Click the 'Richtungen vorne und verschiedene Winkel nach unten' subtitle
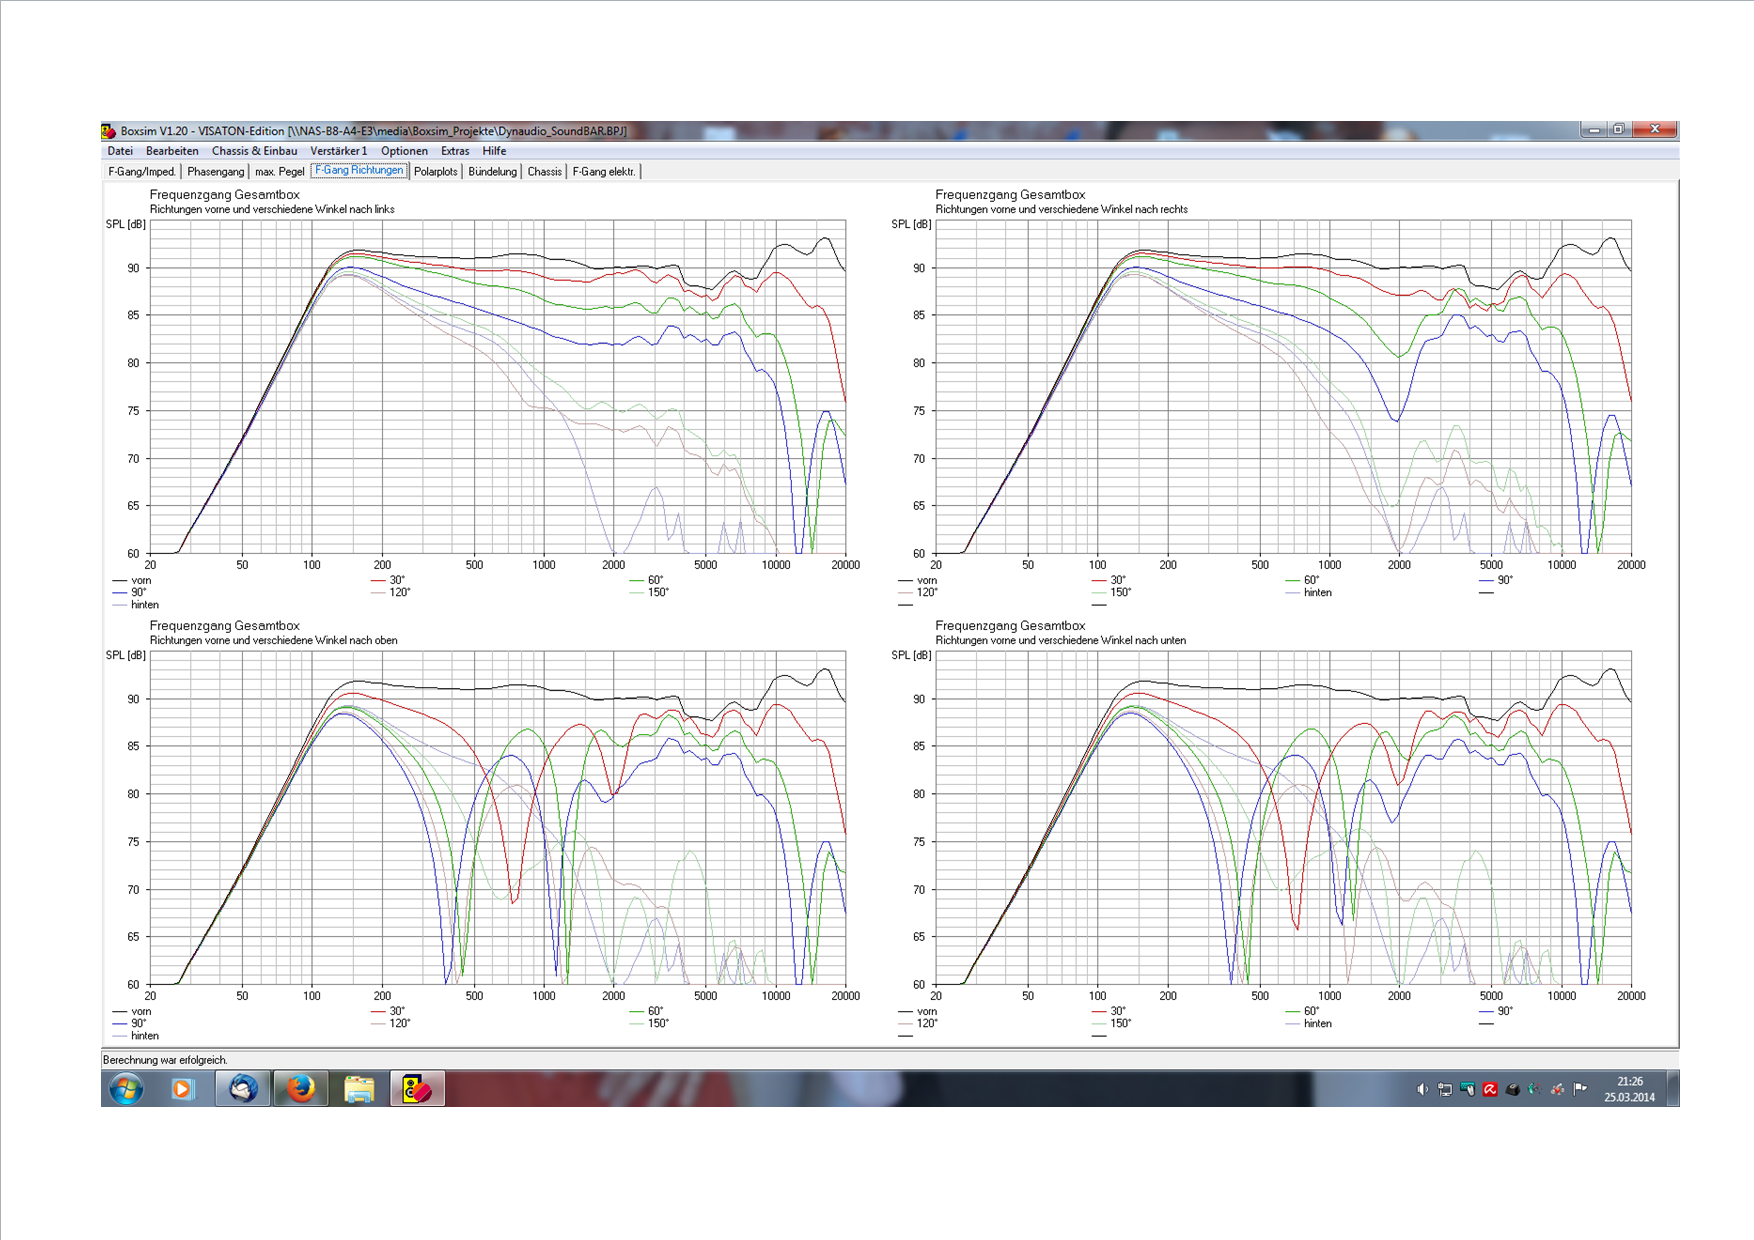The width and height of the screenshot is (1754, 1240). [x=1060, y=641]
